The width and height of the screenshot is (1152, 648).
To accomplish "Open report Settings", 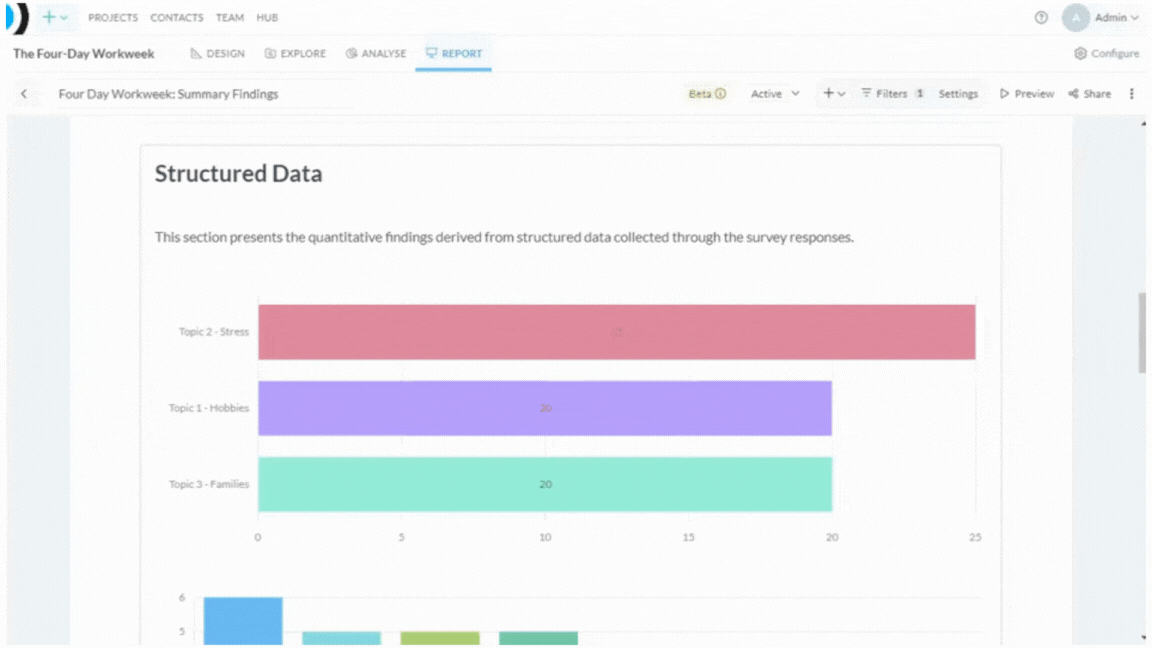I will click(x=958, y=94).
